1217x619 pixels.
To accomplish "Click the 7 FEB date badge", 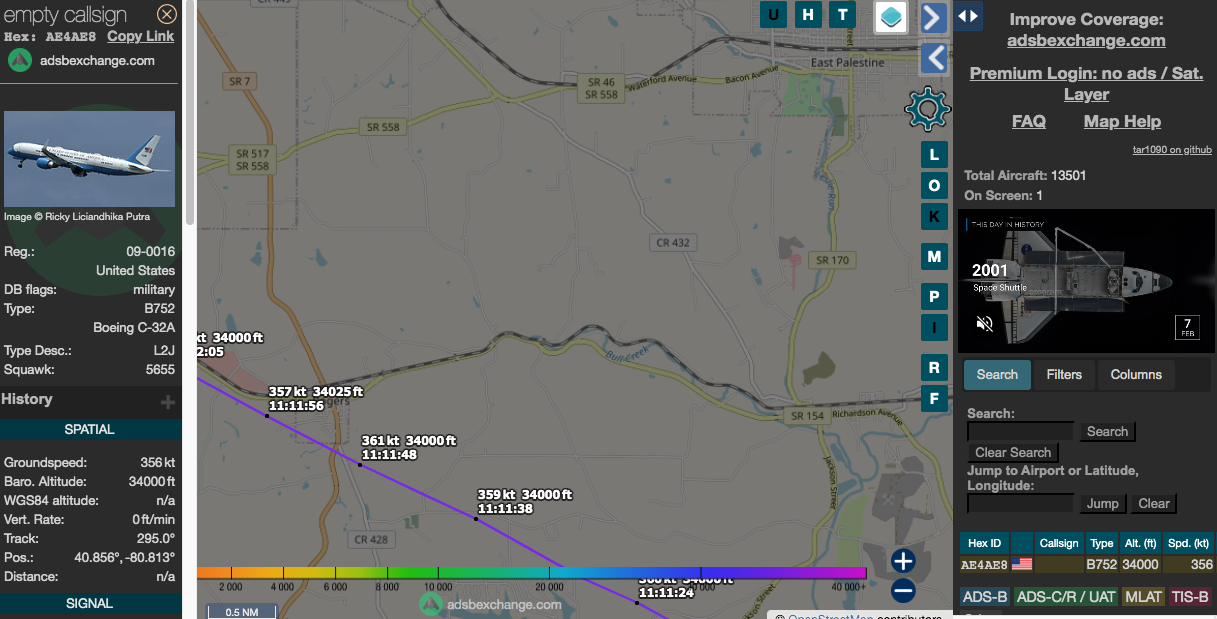I will click(x=1187, y=327).
